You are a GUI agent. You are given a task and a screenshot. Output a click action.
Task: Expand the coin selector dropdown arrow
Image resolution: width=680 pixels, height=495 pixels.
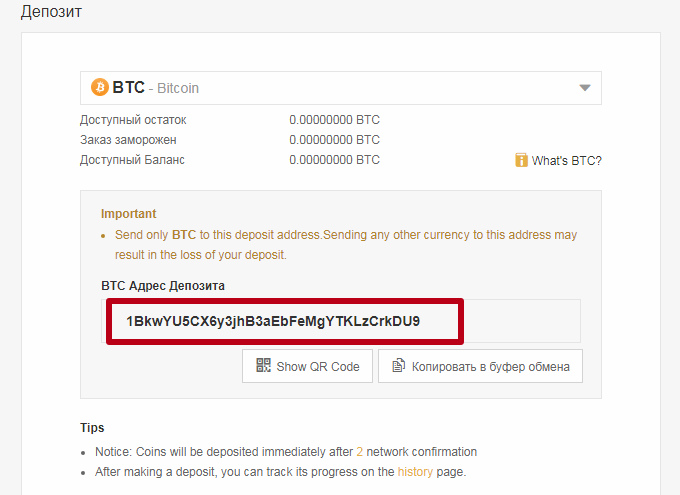coord(585,88)
